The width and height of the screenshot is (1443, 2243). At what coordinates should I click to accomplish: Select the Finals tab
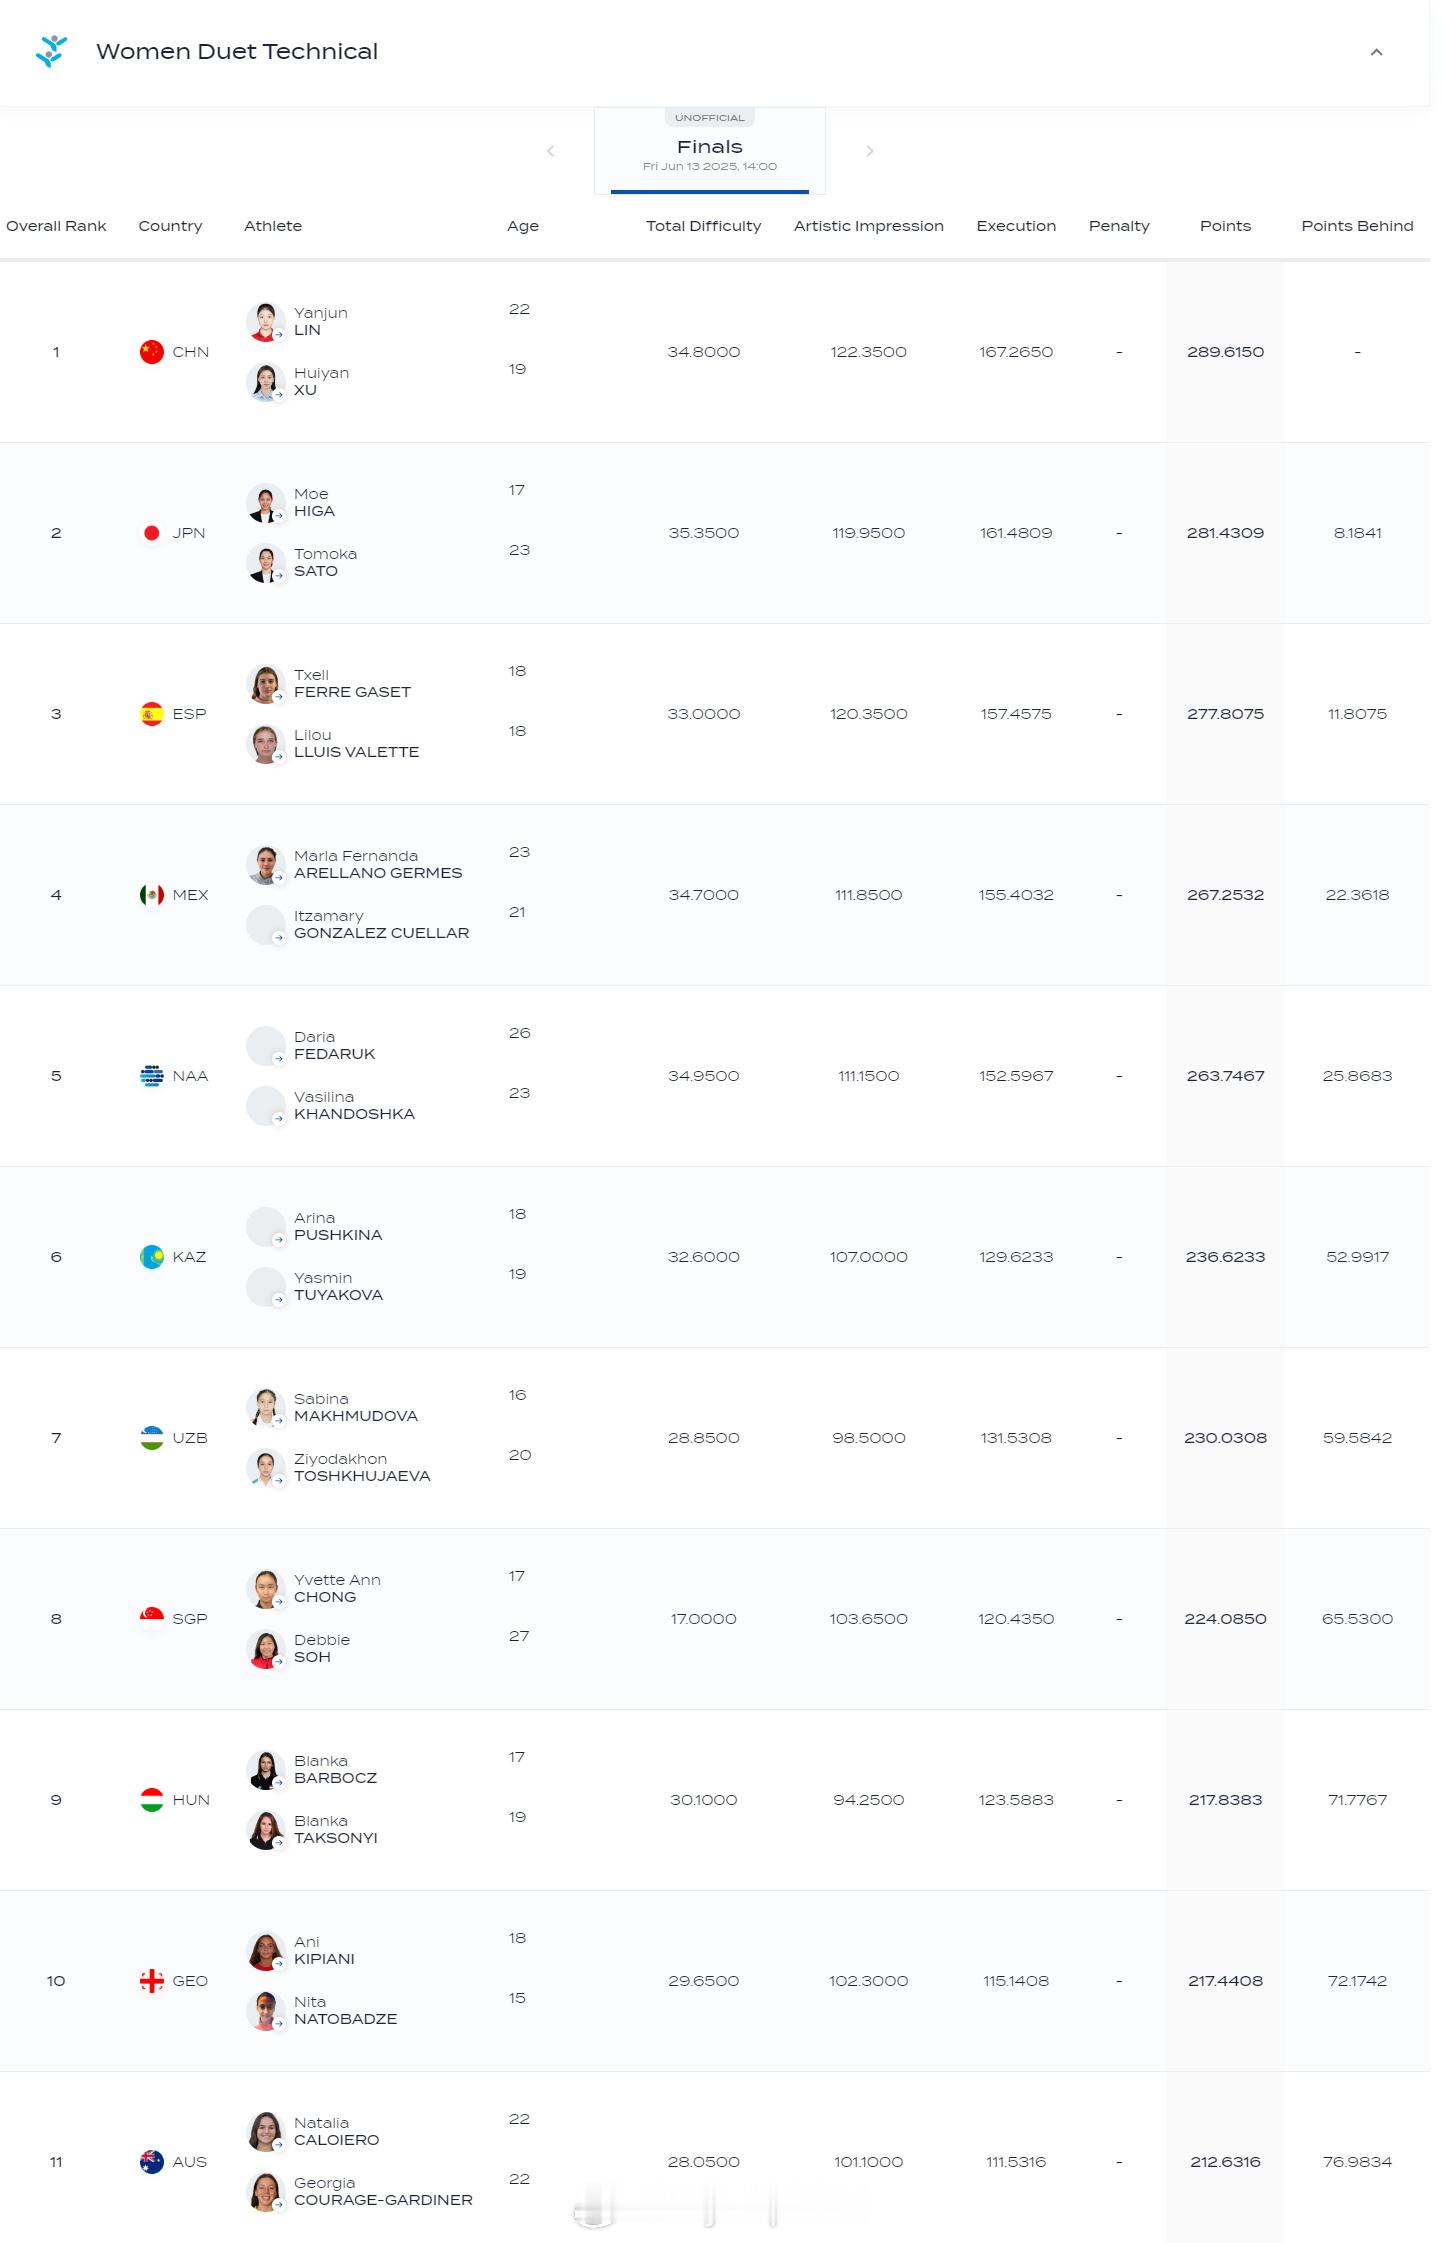pos(710,151)
